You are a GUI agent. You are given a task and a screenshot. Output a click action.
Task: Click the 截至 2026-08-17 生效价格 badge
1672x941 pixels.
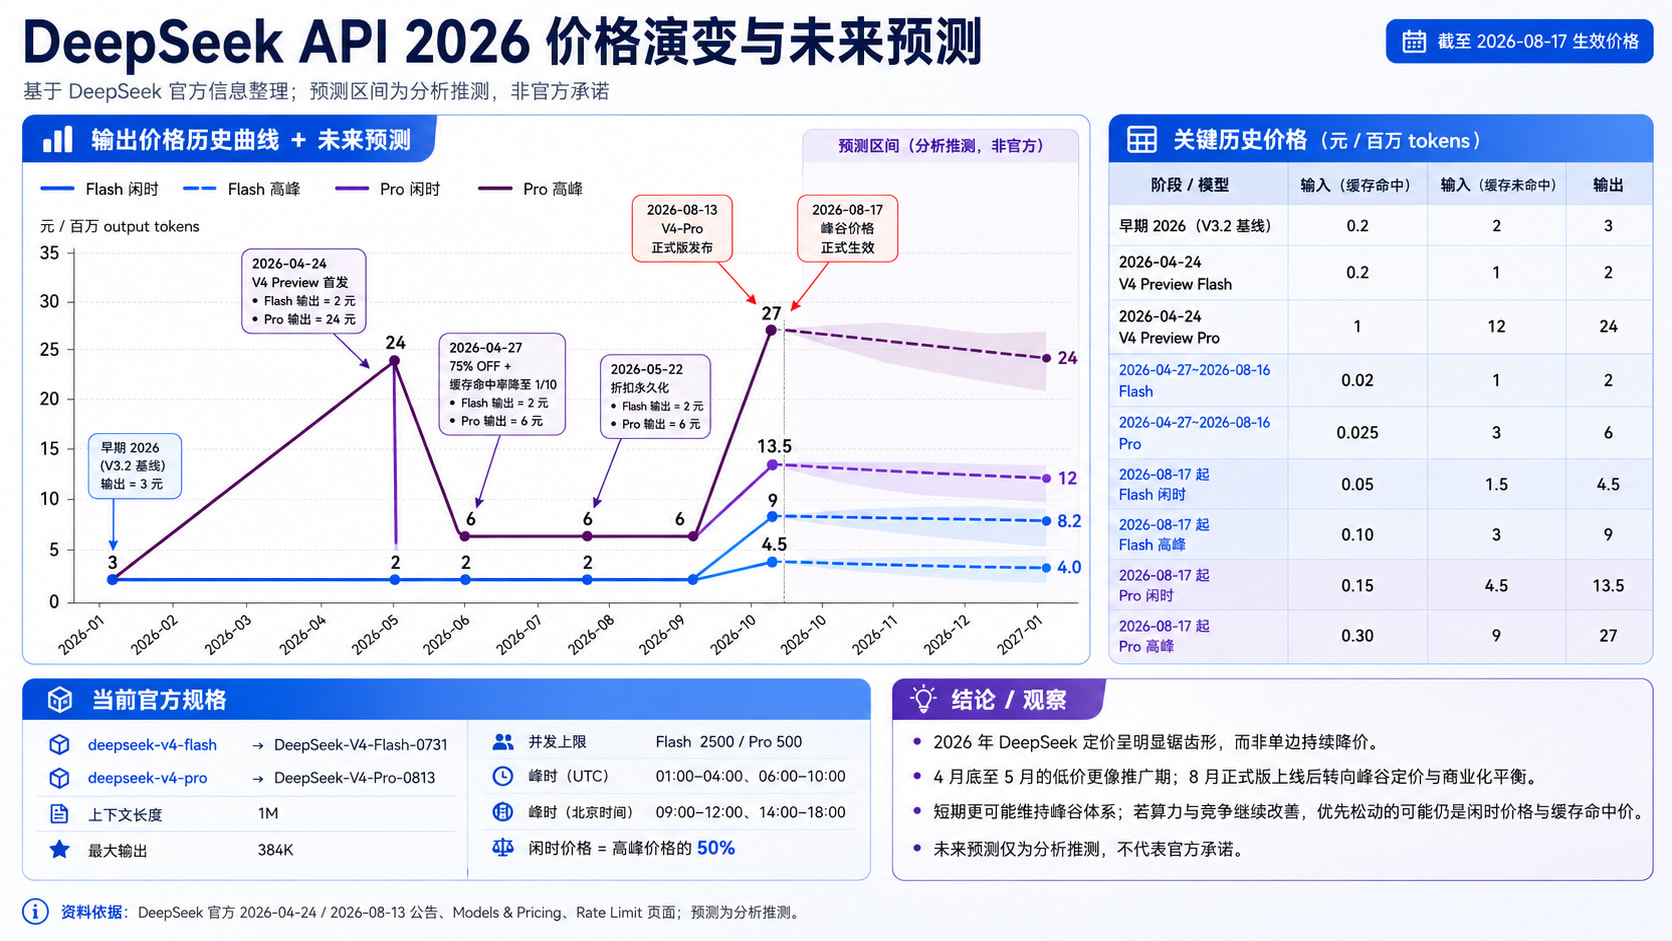[x=1519, y=41]
